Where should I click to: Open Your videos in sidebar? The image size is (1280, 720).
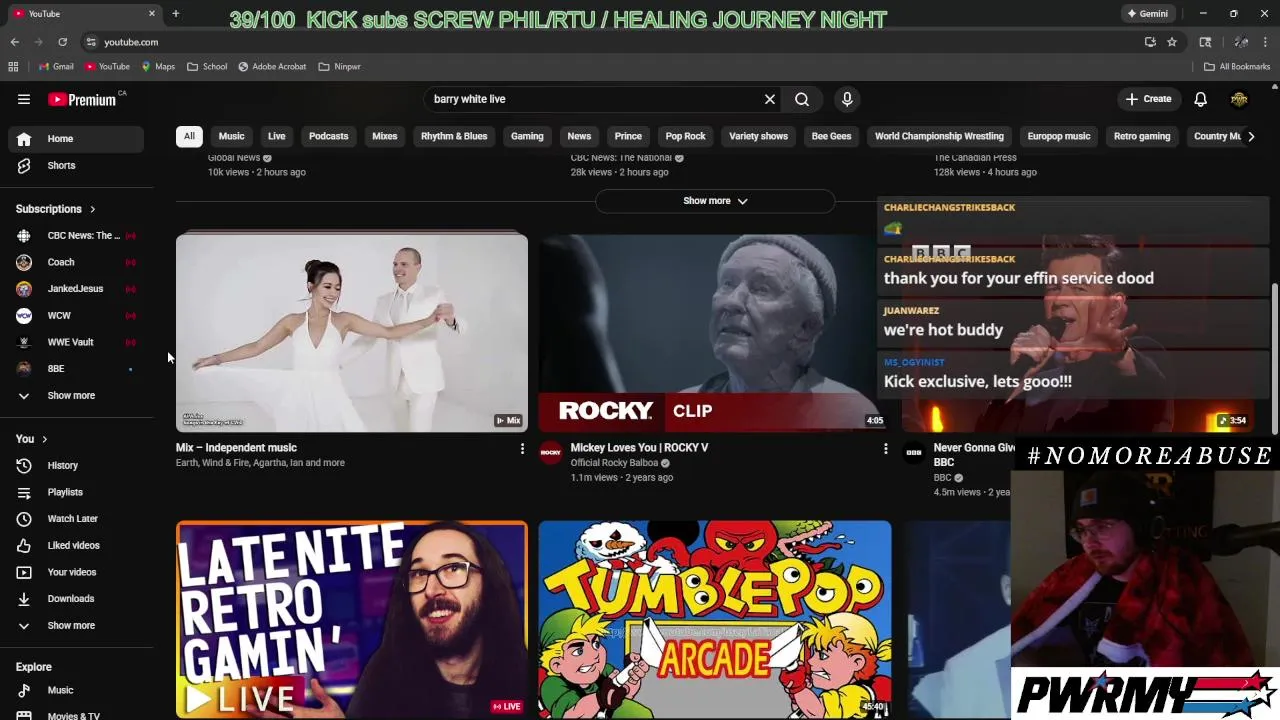78,572
